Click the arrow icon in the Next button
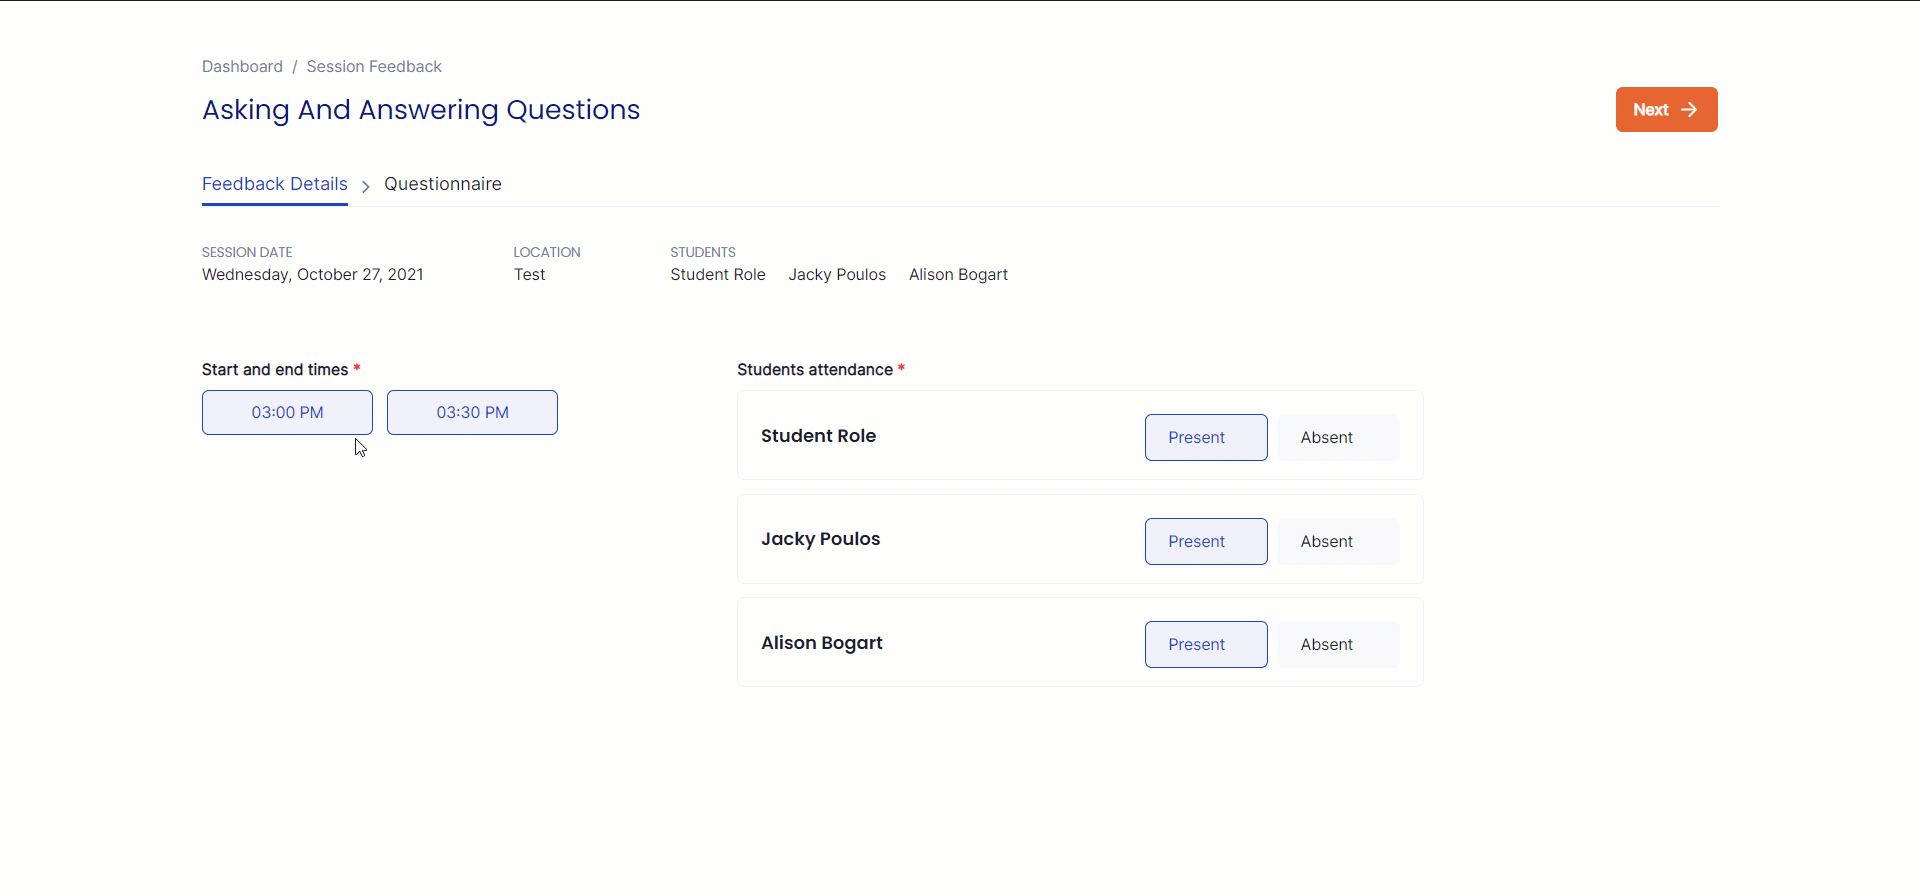This screenshot has height=896, width=1920. click(x=1689, y=110)
